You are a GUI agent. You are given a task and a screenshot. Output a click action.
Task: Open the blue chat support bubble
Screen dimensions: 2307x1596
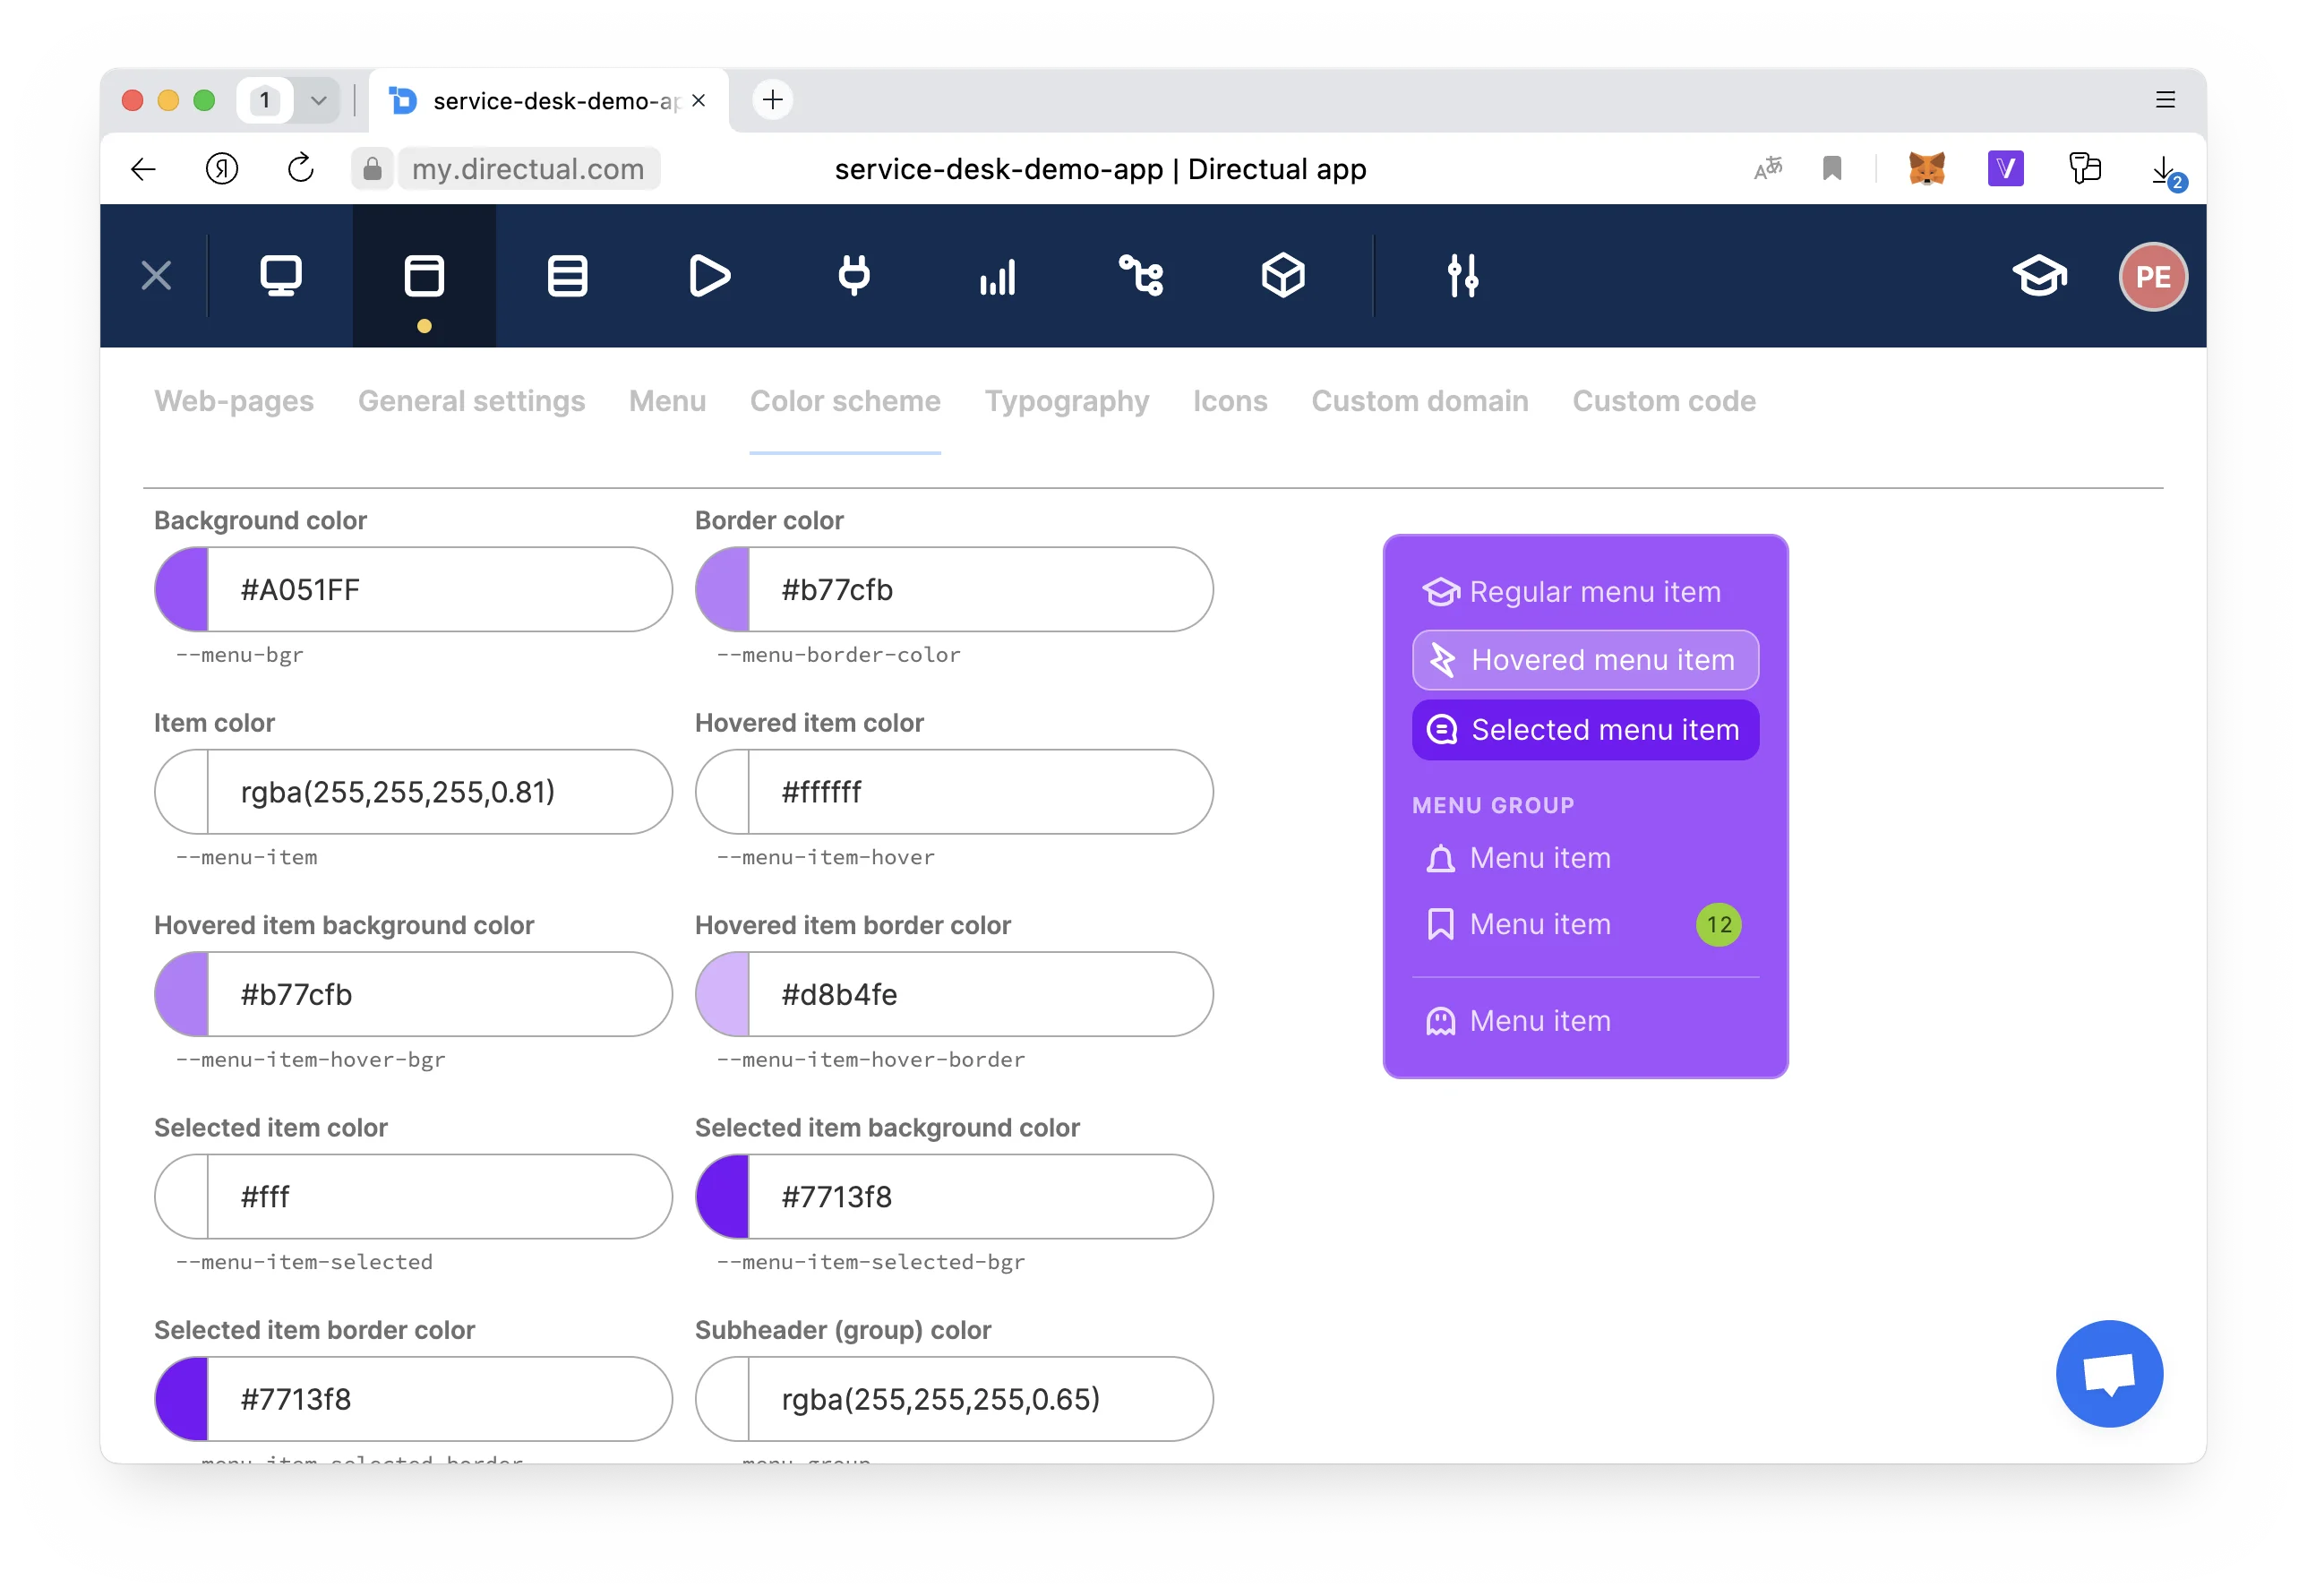2109,1374
